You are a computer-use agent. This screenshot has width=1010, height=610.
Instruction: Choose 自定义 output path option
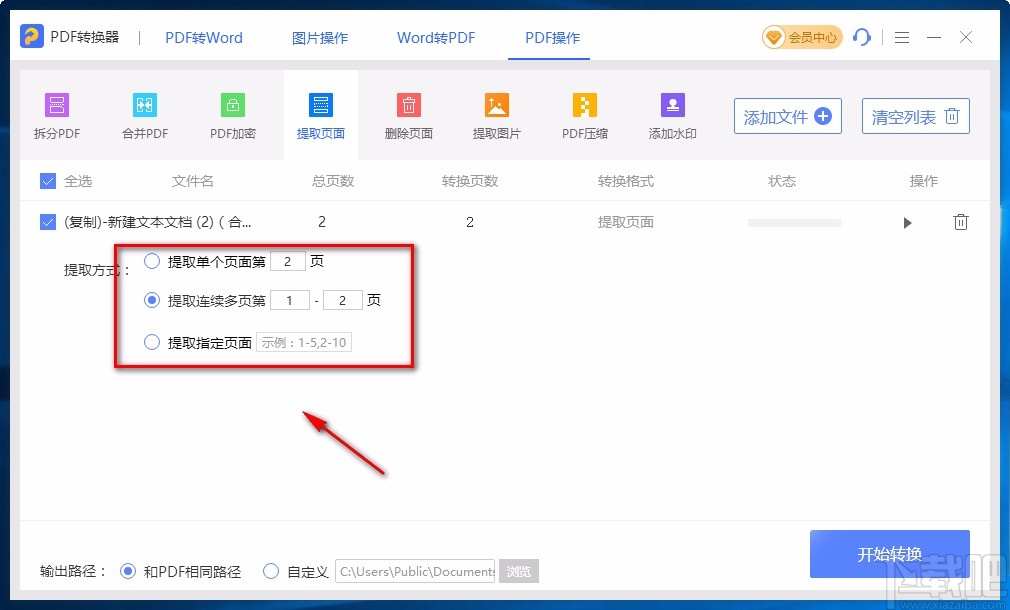point(271,571)
